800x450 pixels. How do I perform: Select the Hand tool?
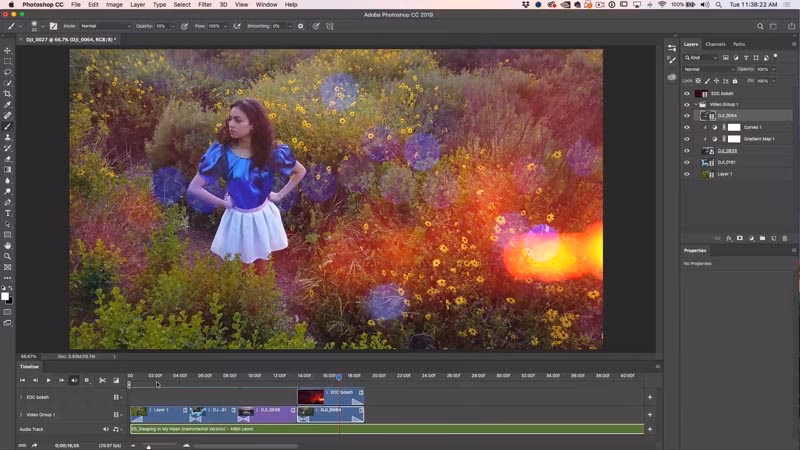pos(8,245)
